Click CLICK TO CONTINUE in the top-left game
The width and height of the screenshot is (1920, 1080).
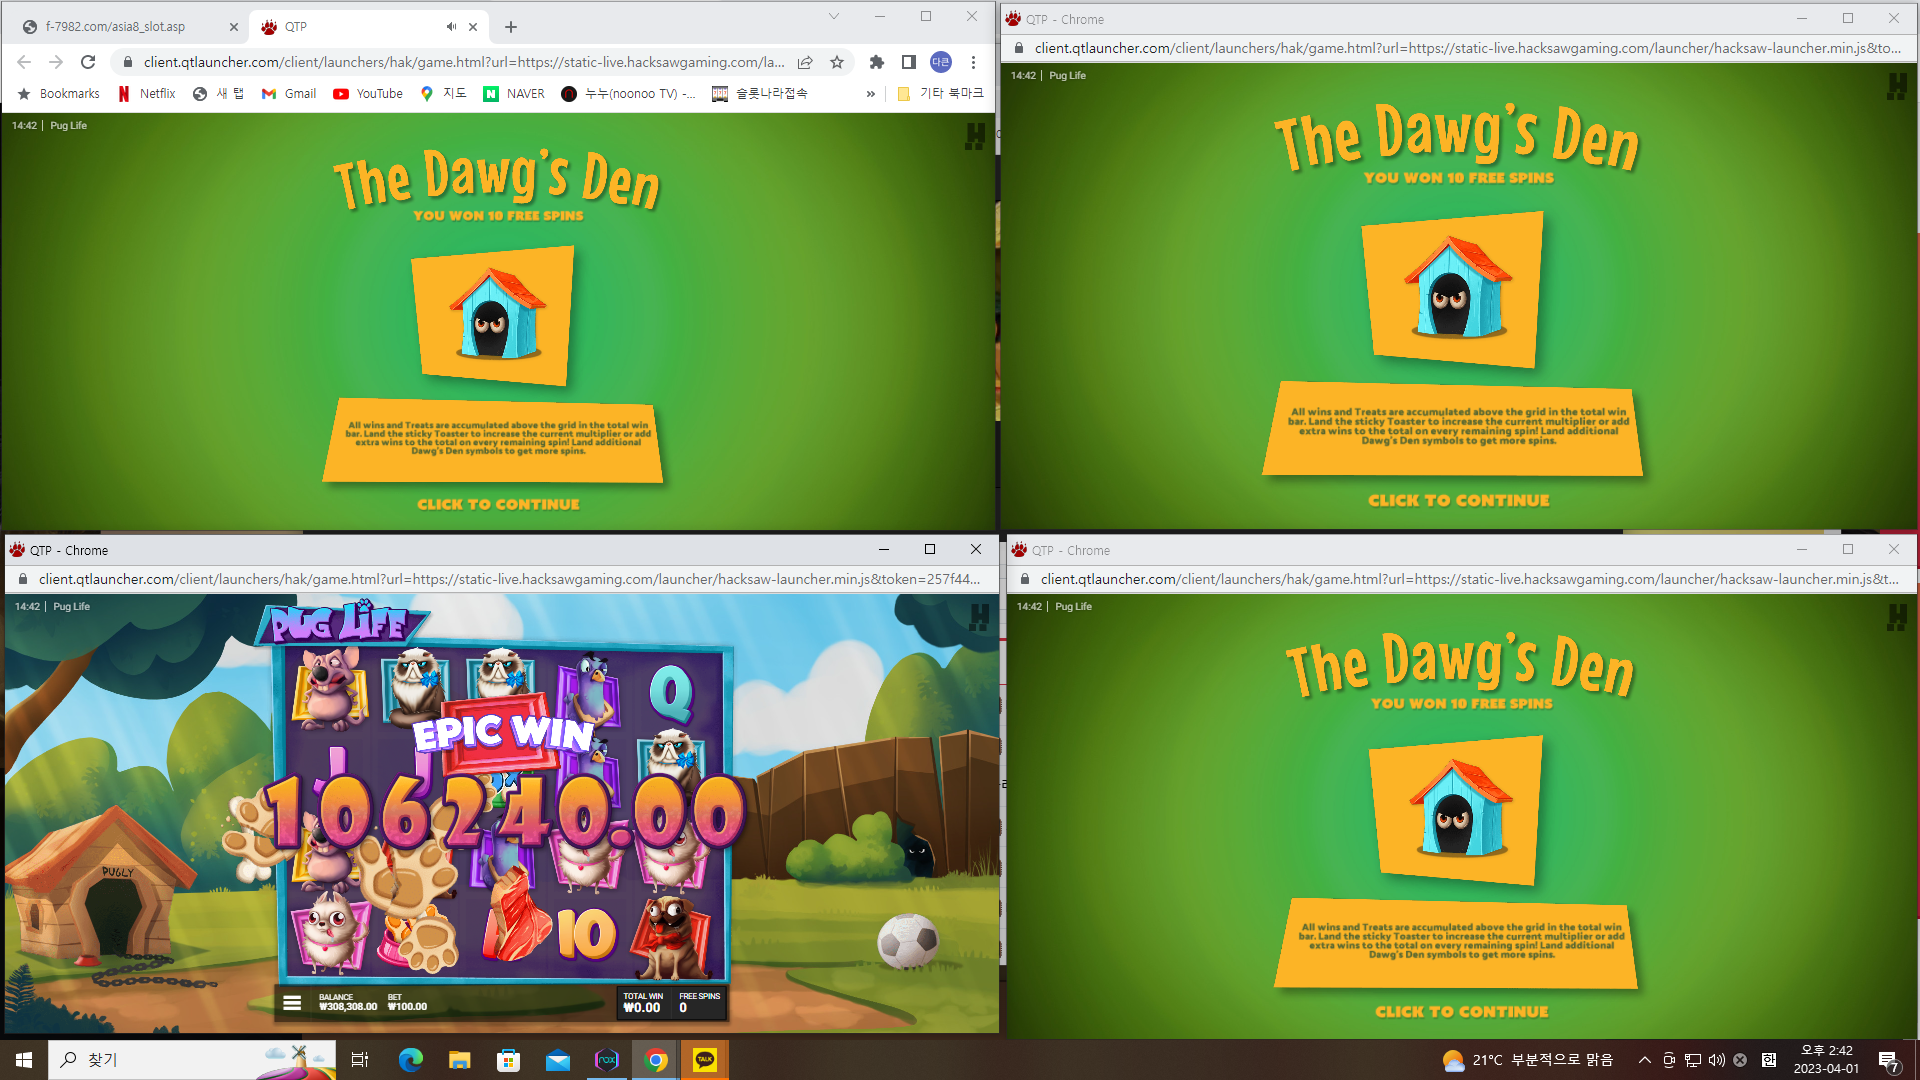(498, 504)
